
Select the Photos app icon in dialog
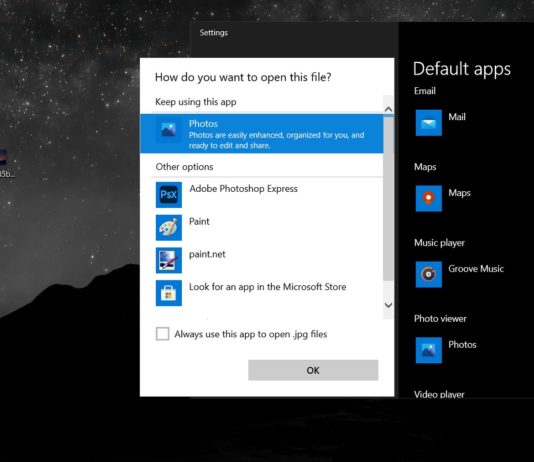169,130
